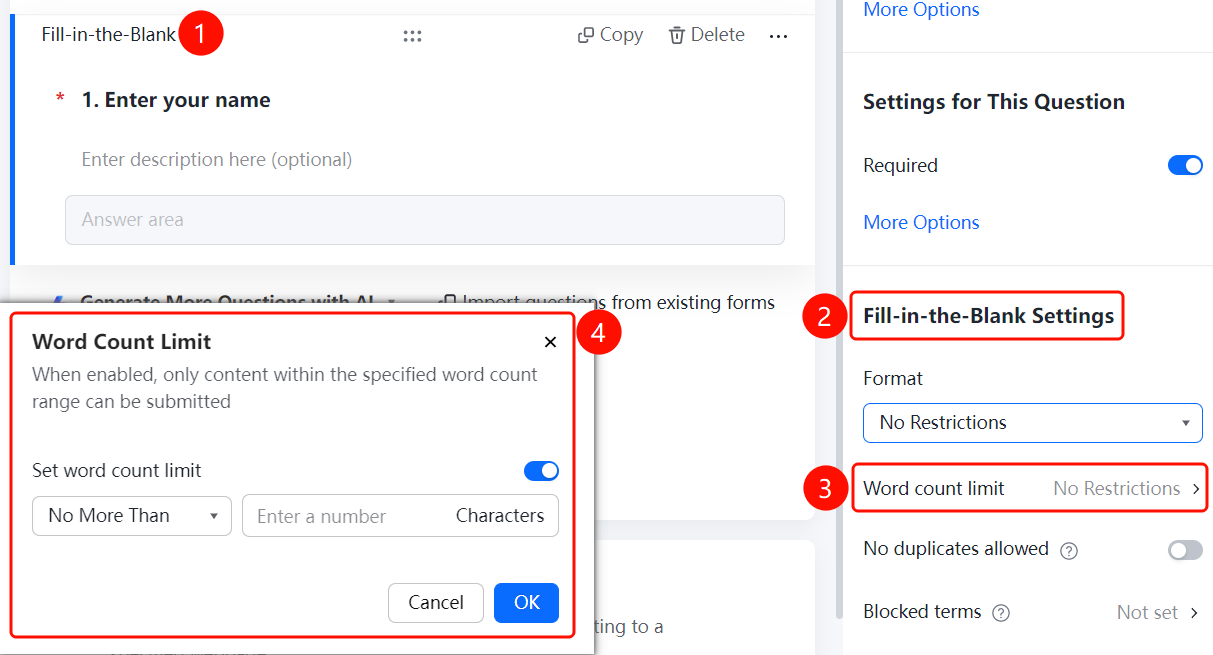
Task: Expand the Word count limit setting
Action: point(1030,488)
